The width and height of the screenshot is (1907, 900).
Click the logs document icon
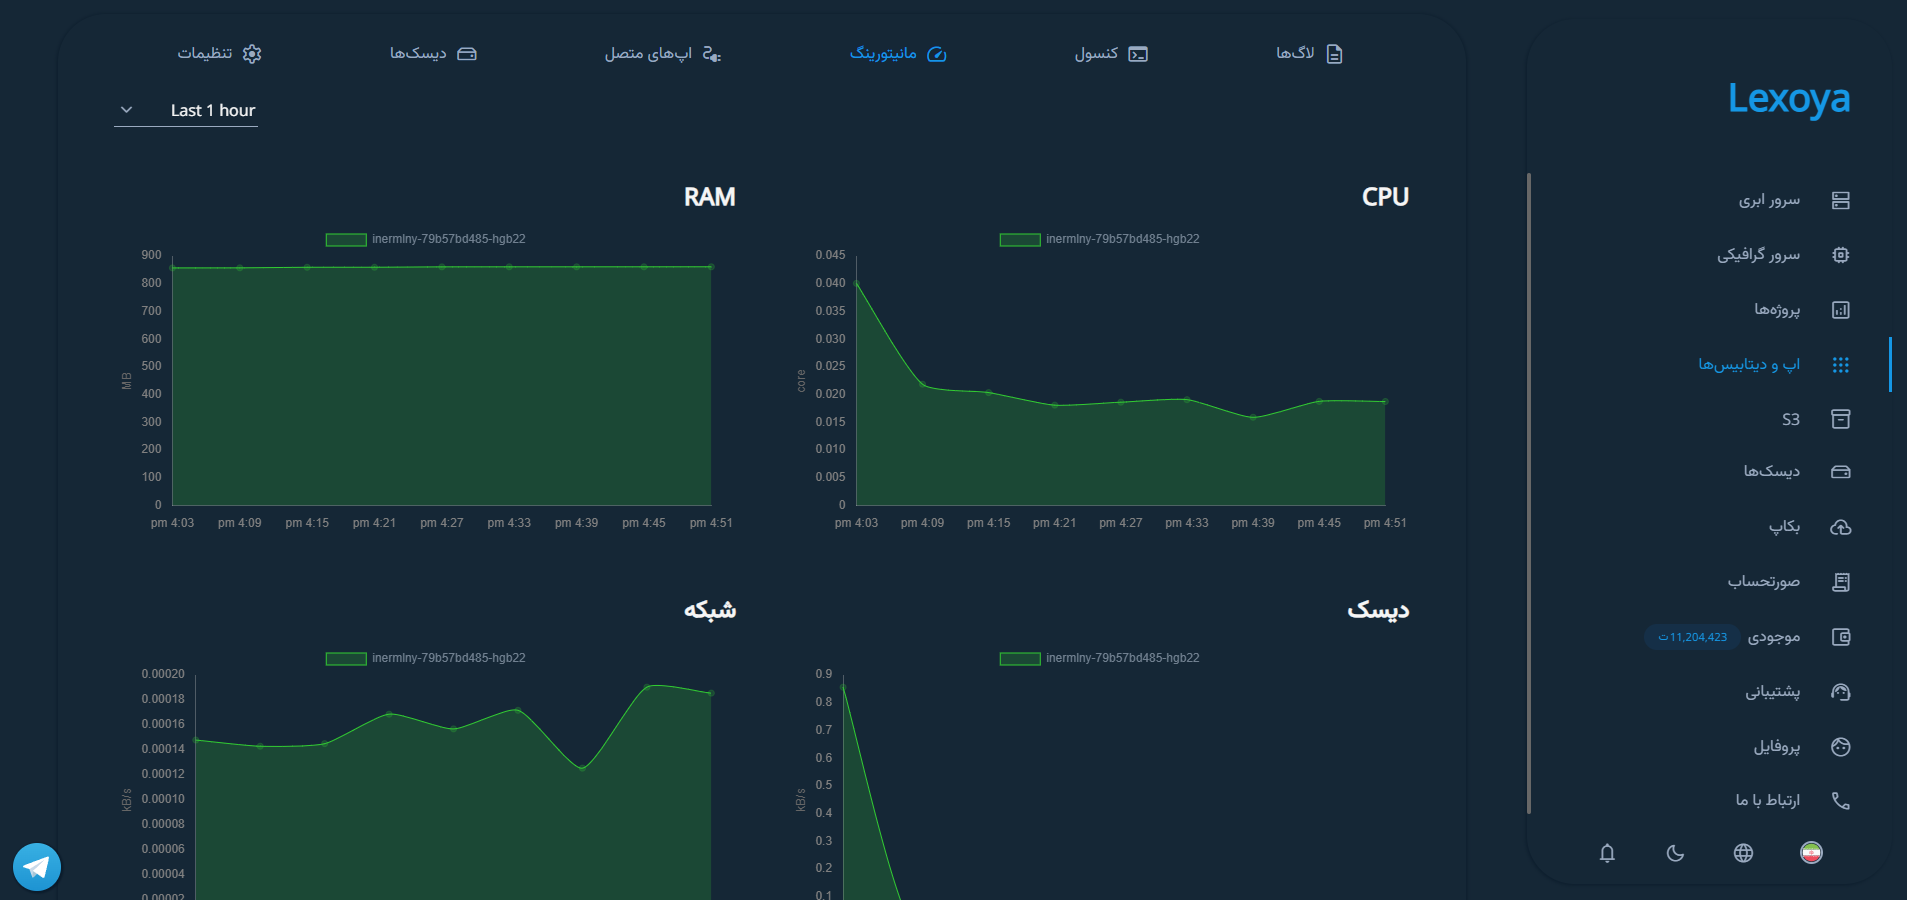(1334, 54)
